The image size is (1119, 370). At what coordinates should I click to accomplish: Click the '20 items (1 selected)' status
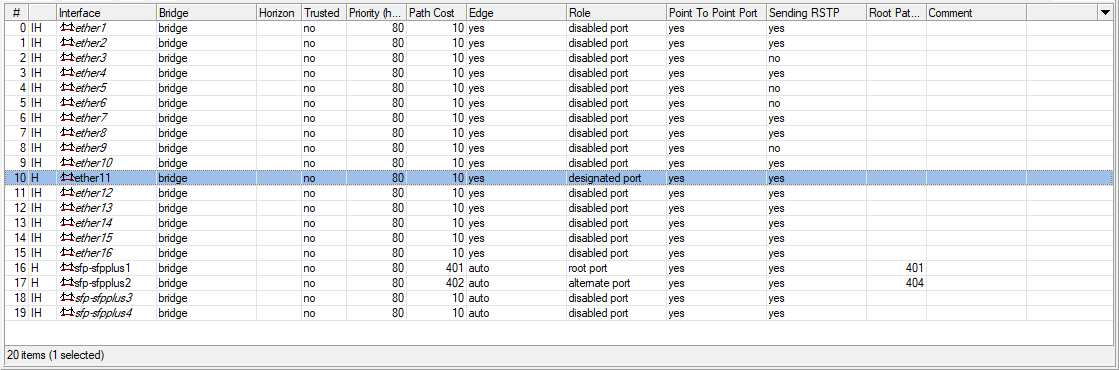click(x=55, y=354)
